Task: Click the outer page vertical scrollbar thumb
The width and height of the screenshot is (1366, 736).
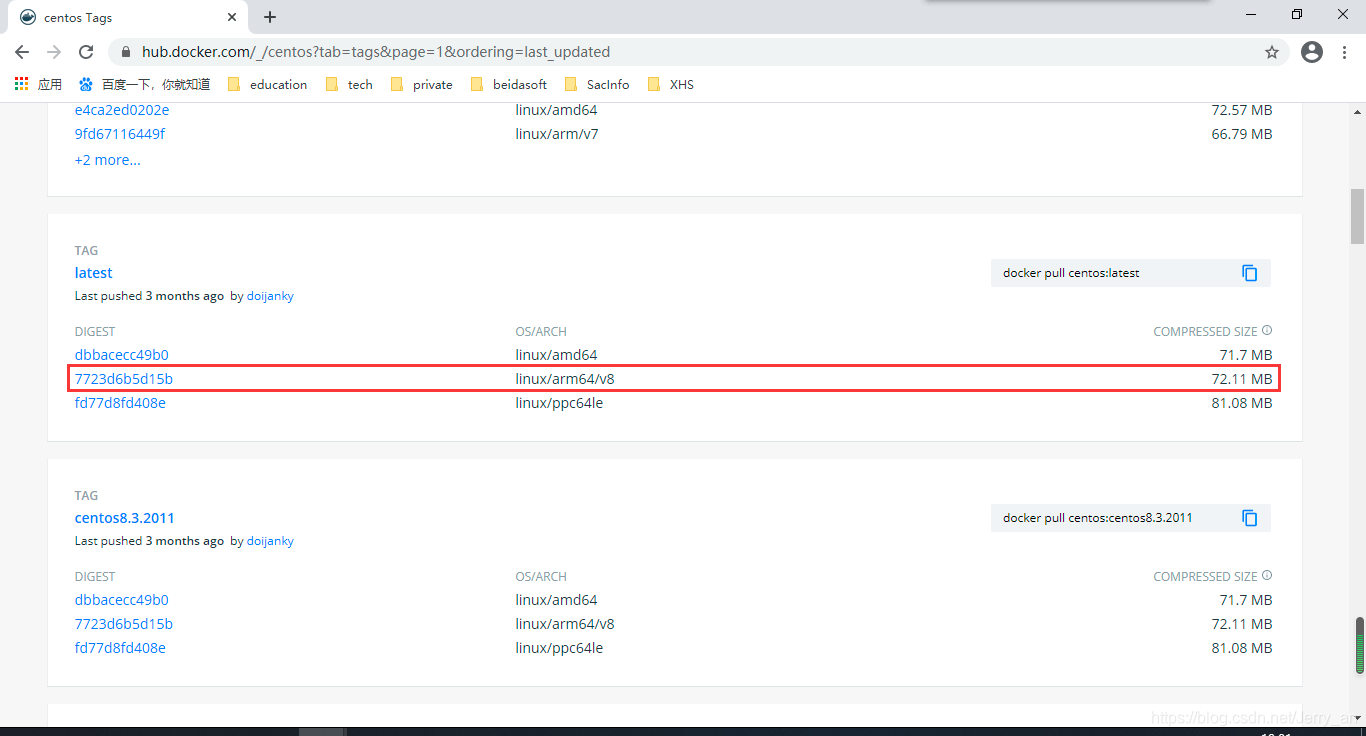Action: tap(1358, 216)
